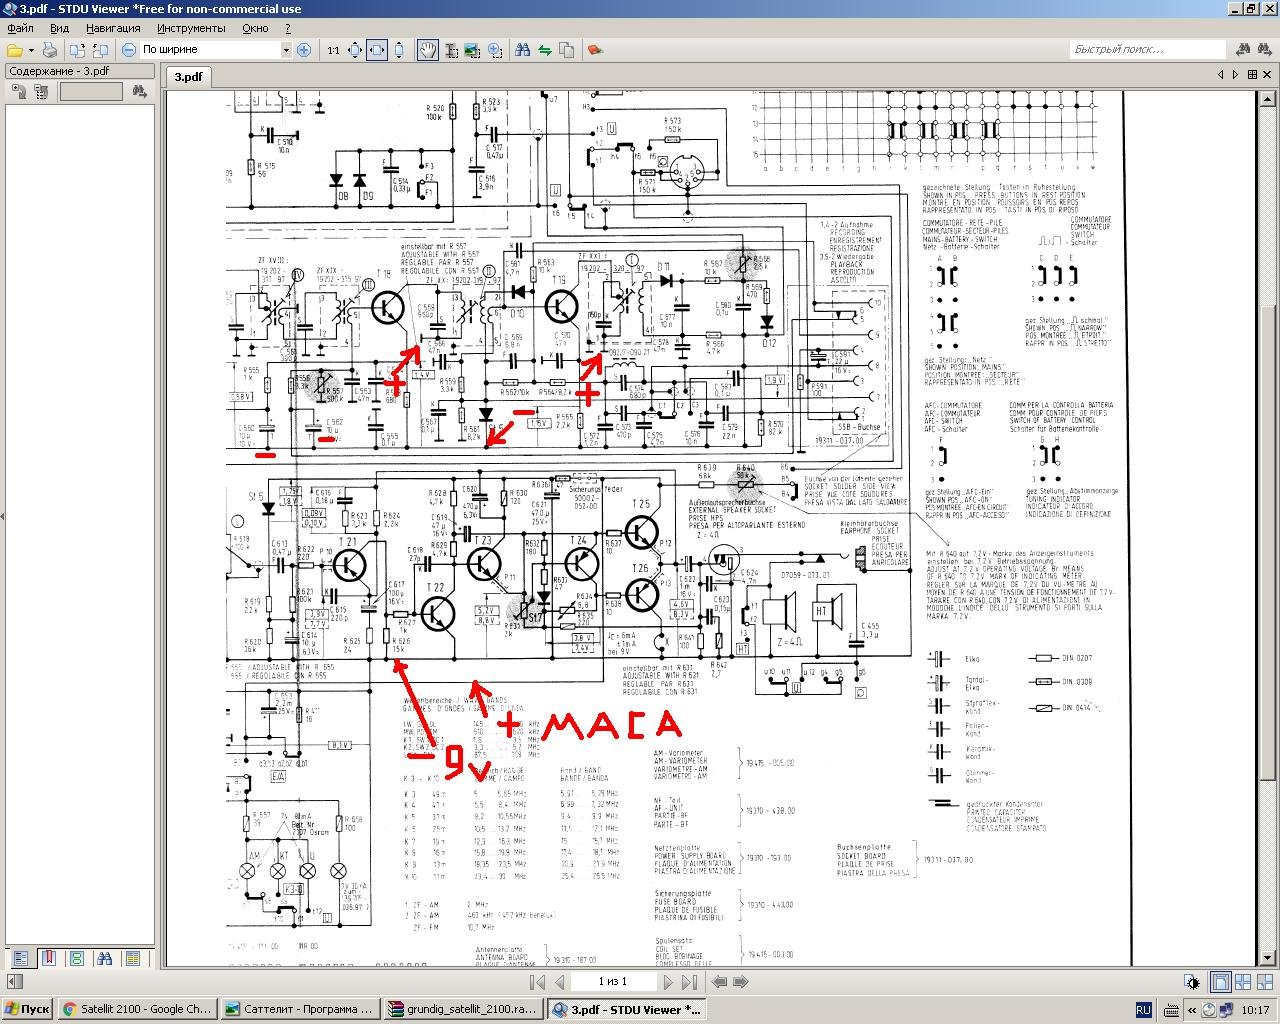1280x1024 pixels.
Task: Select the hand pan tool
Action: 427,50
